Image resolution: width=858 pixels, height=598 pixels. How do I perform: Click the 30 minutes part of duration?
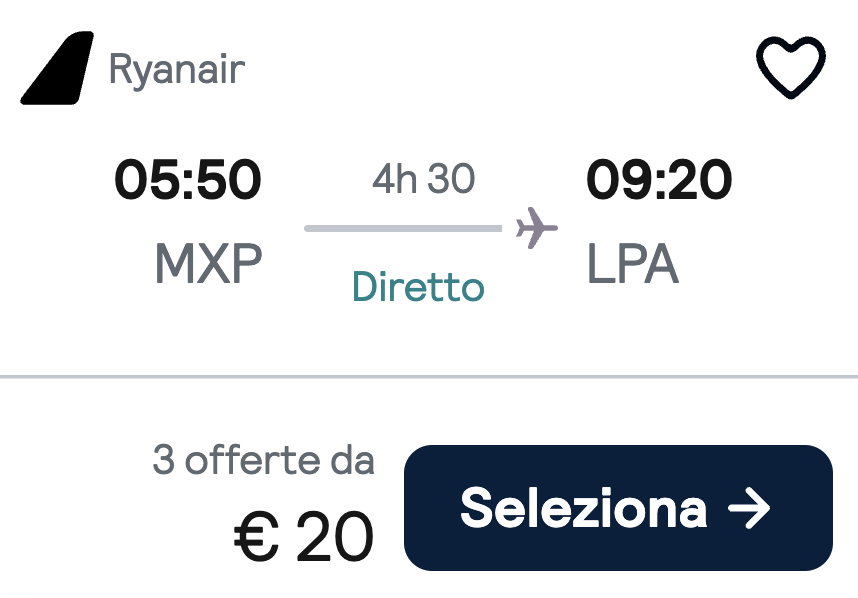pos(451,178)
